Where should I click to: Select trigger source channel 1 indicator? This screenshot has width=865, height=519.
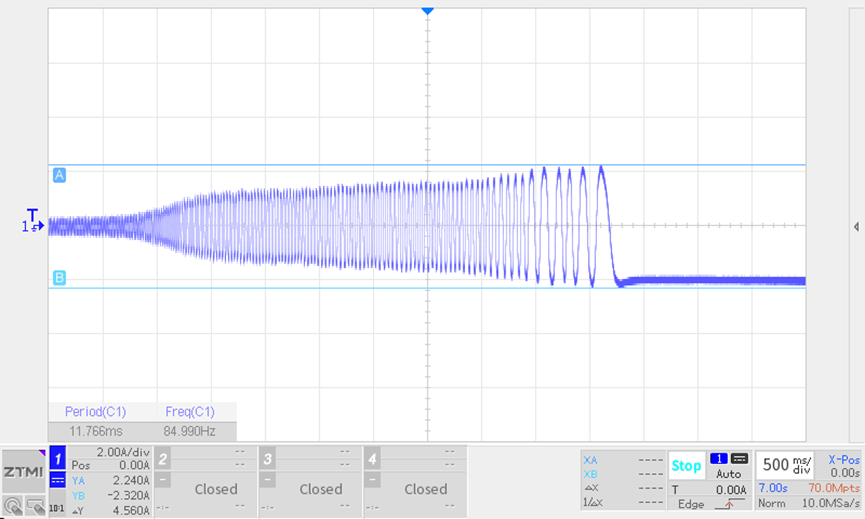[x=718, y=458]
